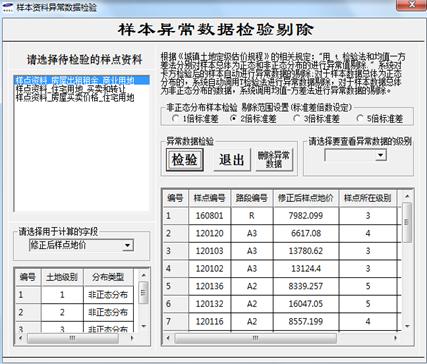427x364 pixels.
Task: Click the 样点所在级别 column header
Action: pyautogui.click(x=368, y=198)
